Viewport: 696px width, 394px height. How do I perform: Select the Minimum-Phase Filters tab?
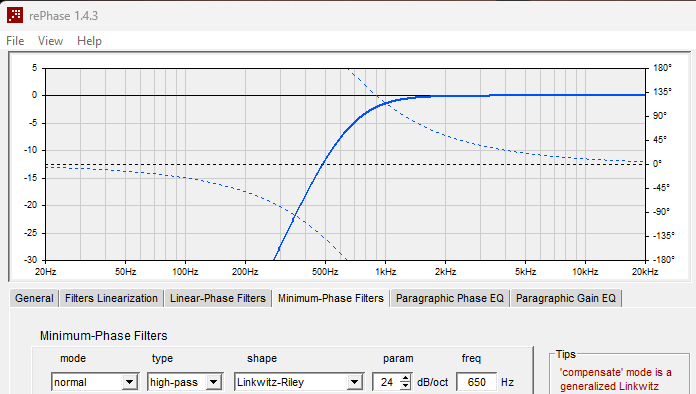pos(331,298)
